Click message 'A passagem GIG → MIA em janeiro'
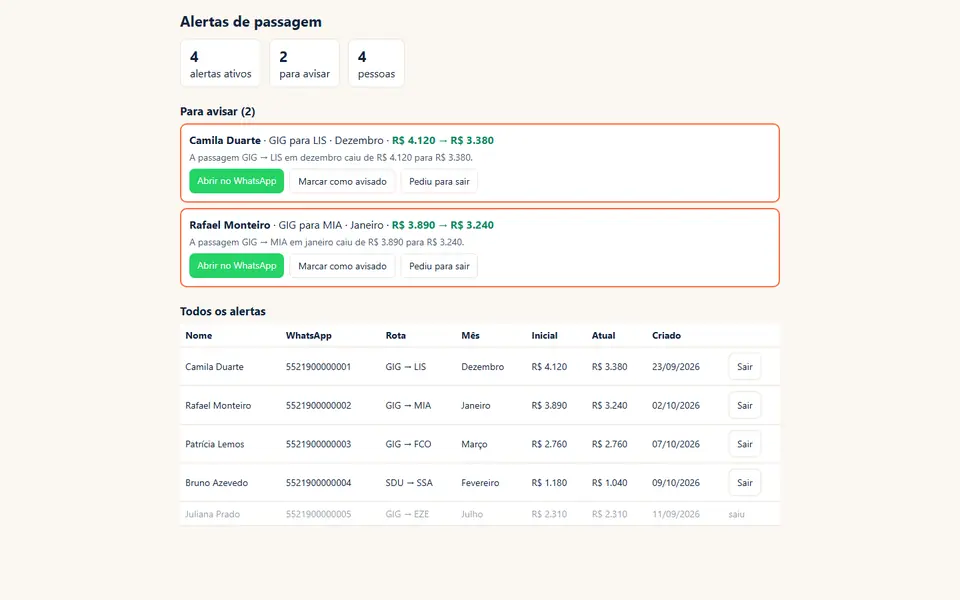960x600 pixels. [326, 242]
